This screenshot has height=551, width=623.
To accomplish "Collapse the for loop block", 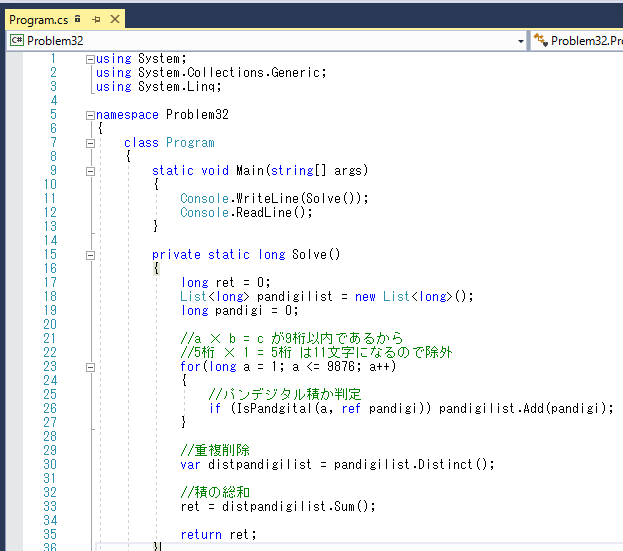I will (x=91, y=367).
